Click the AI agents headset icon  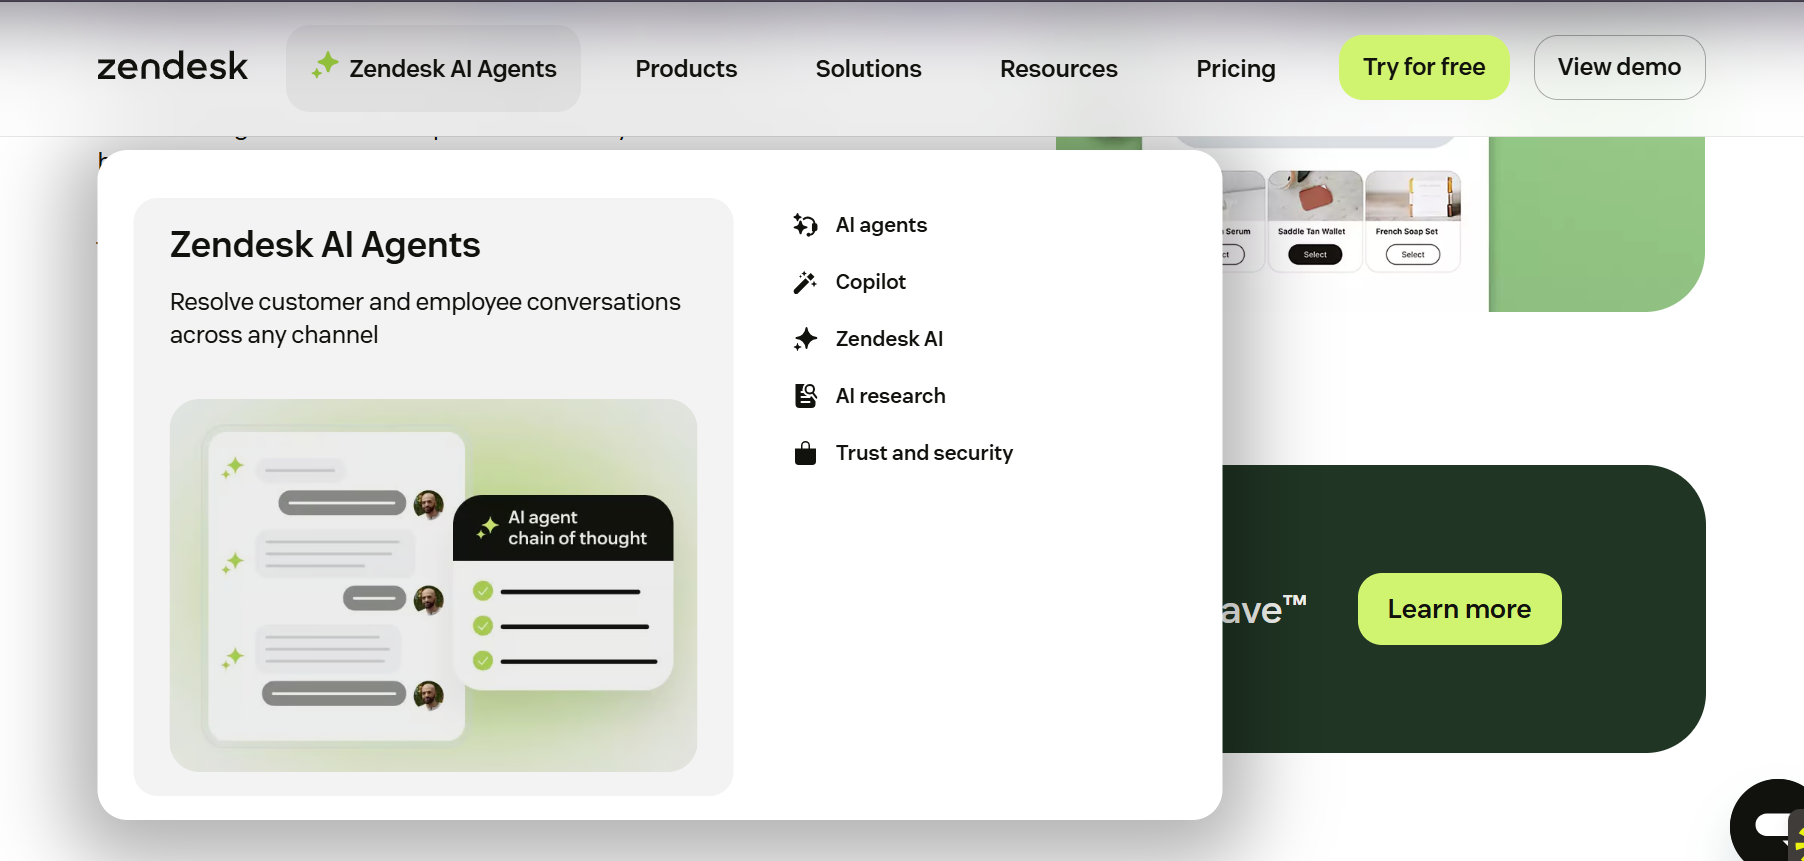(805, 225)
